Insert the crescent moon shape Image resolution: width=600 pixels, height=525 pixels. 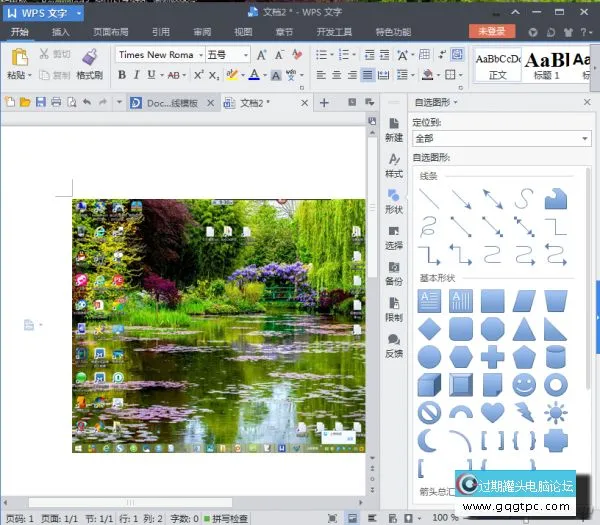pyautogui.click(x=429, y=440)
